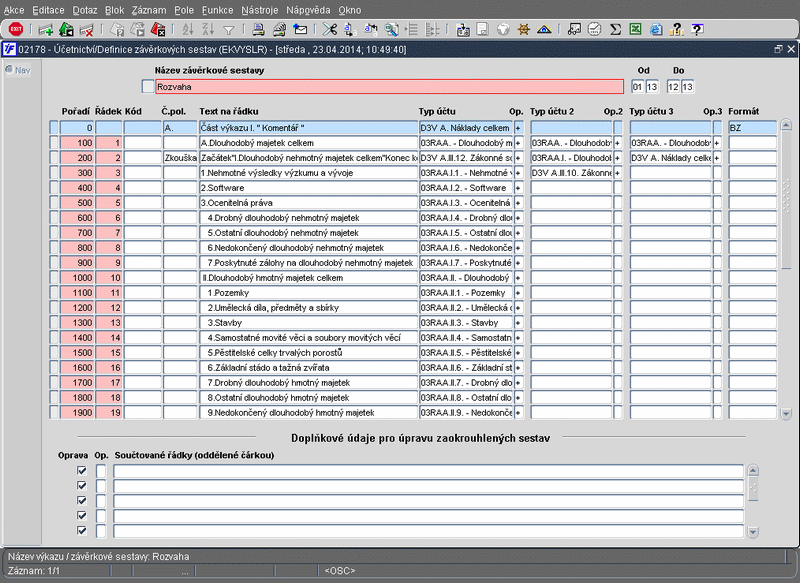Click the red EXIT stop-sign icon
The height and width of the screenshot is (583, 800).
coord(16,29)
